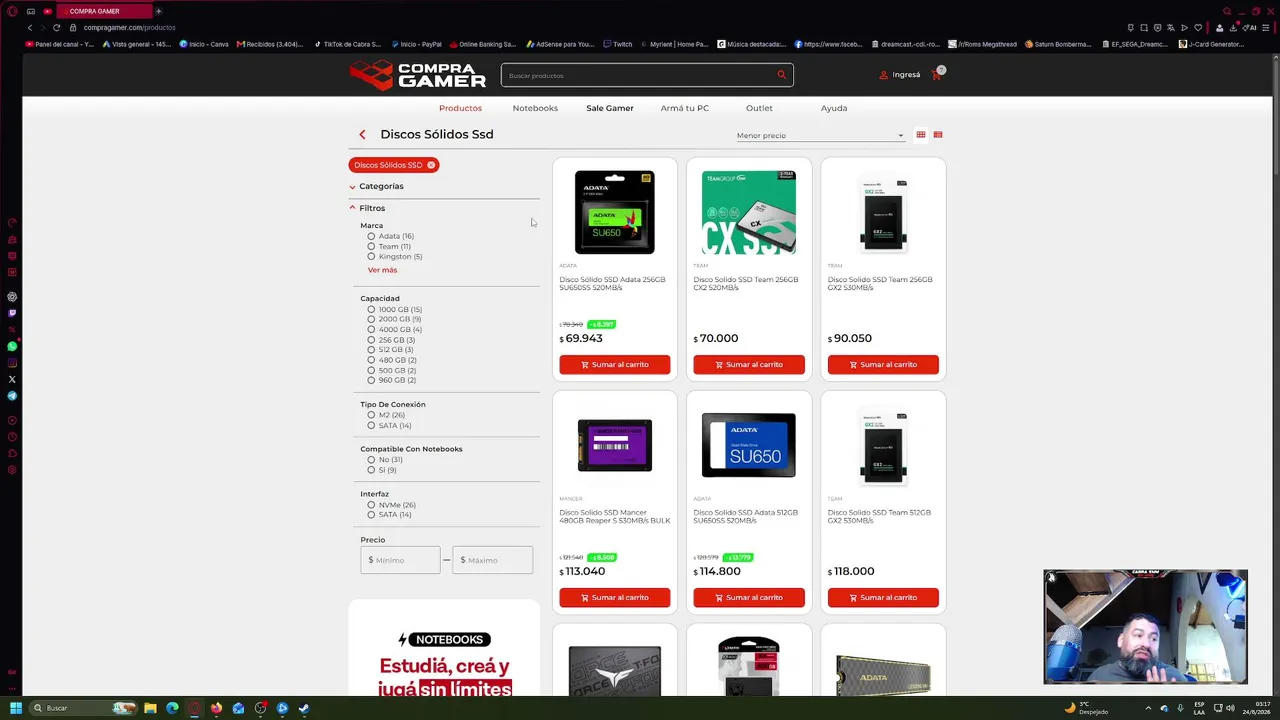Select the Adata brand filter
The image size is (1280, 720).
click(371, 236)
